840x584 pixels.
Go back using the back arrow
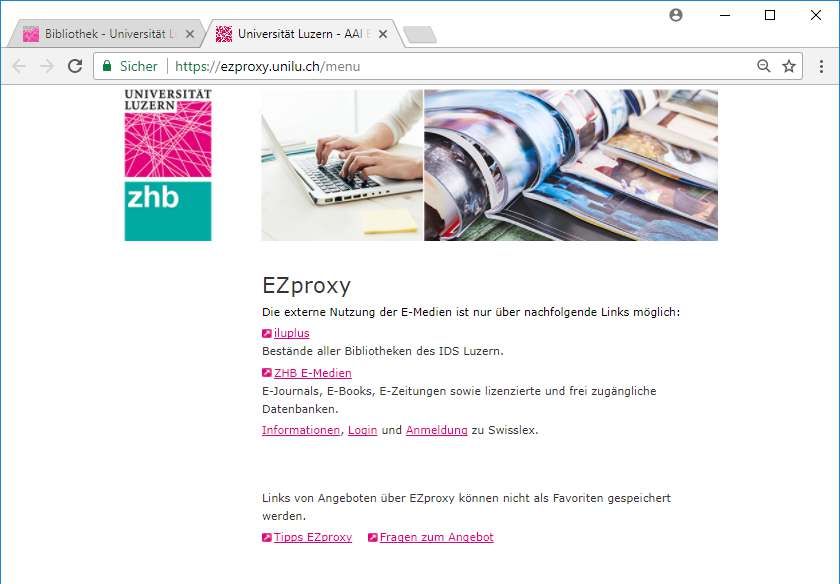pos(19,66)
